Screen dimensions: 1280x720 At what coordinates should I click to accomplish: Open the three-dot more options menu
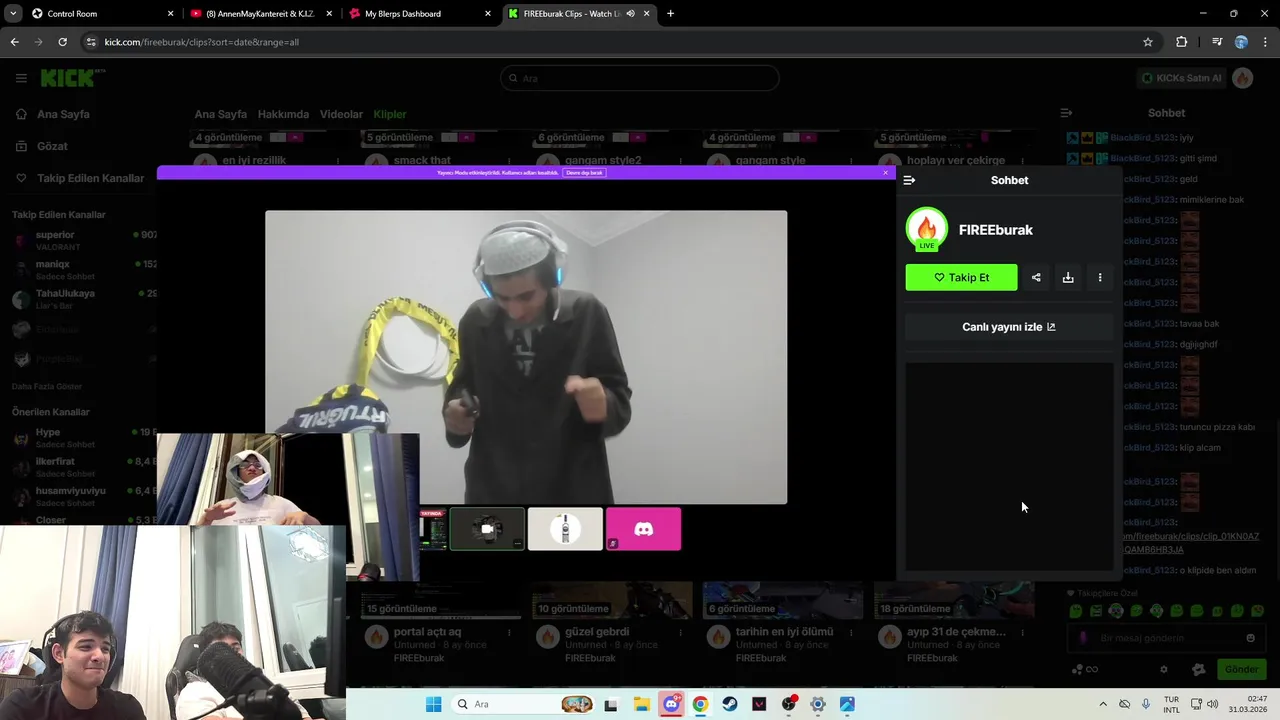1100,278
